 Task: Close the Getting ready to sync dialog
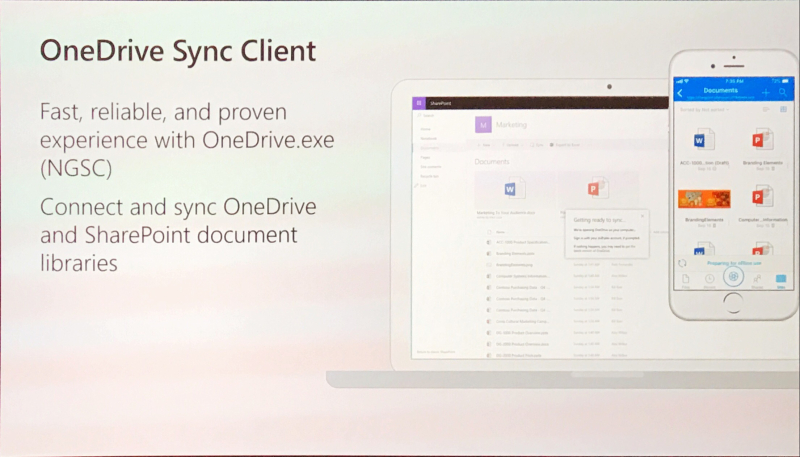pos(642,216)
